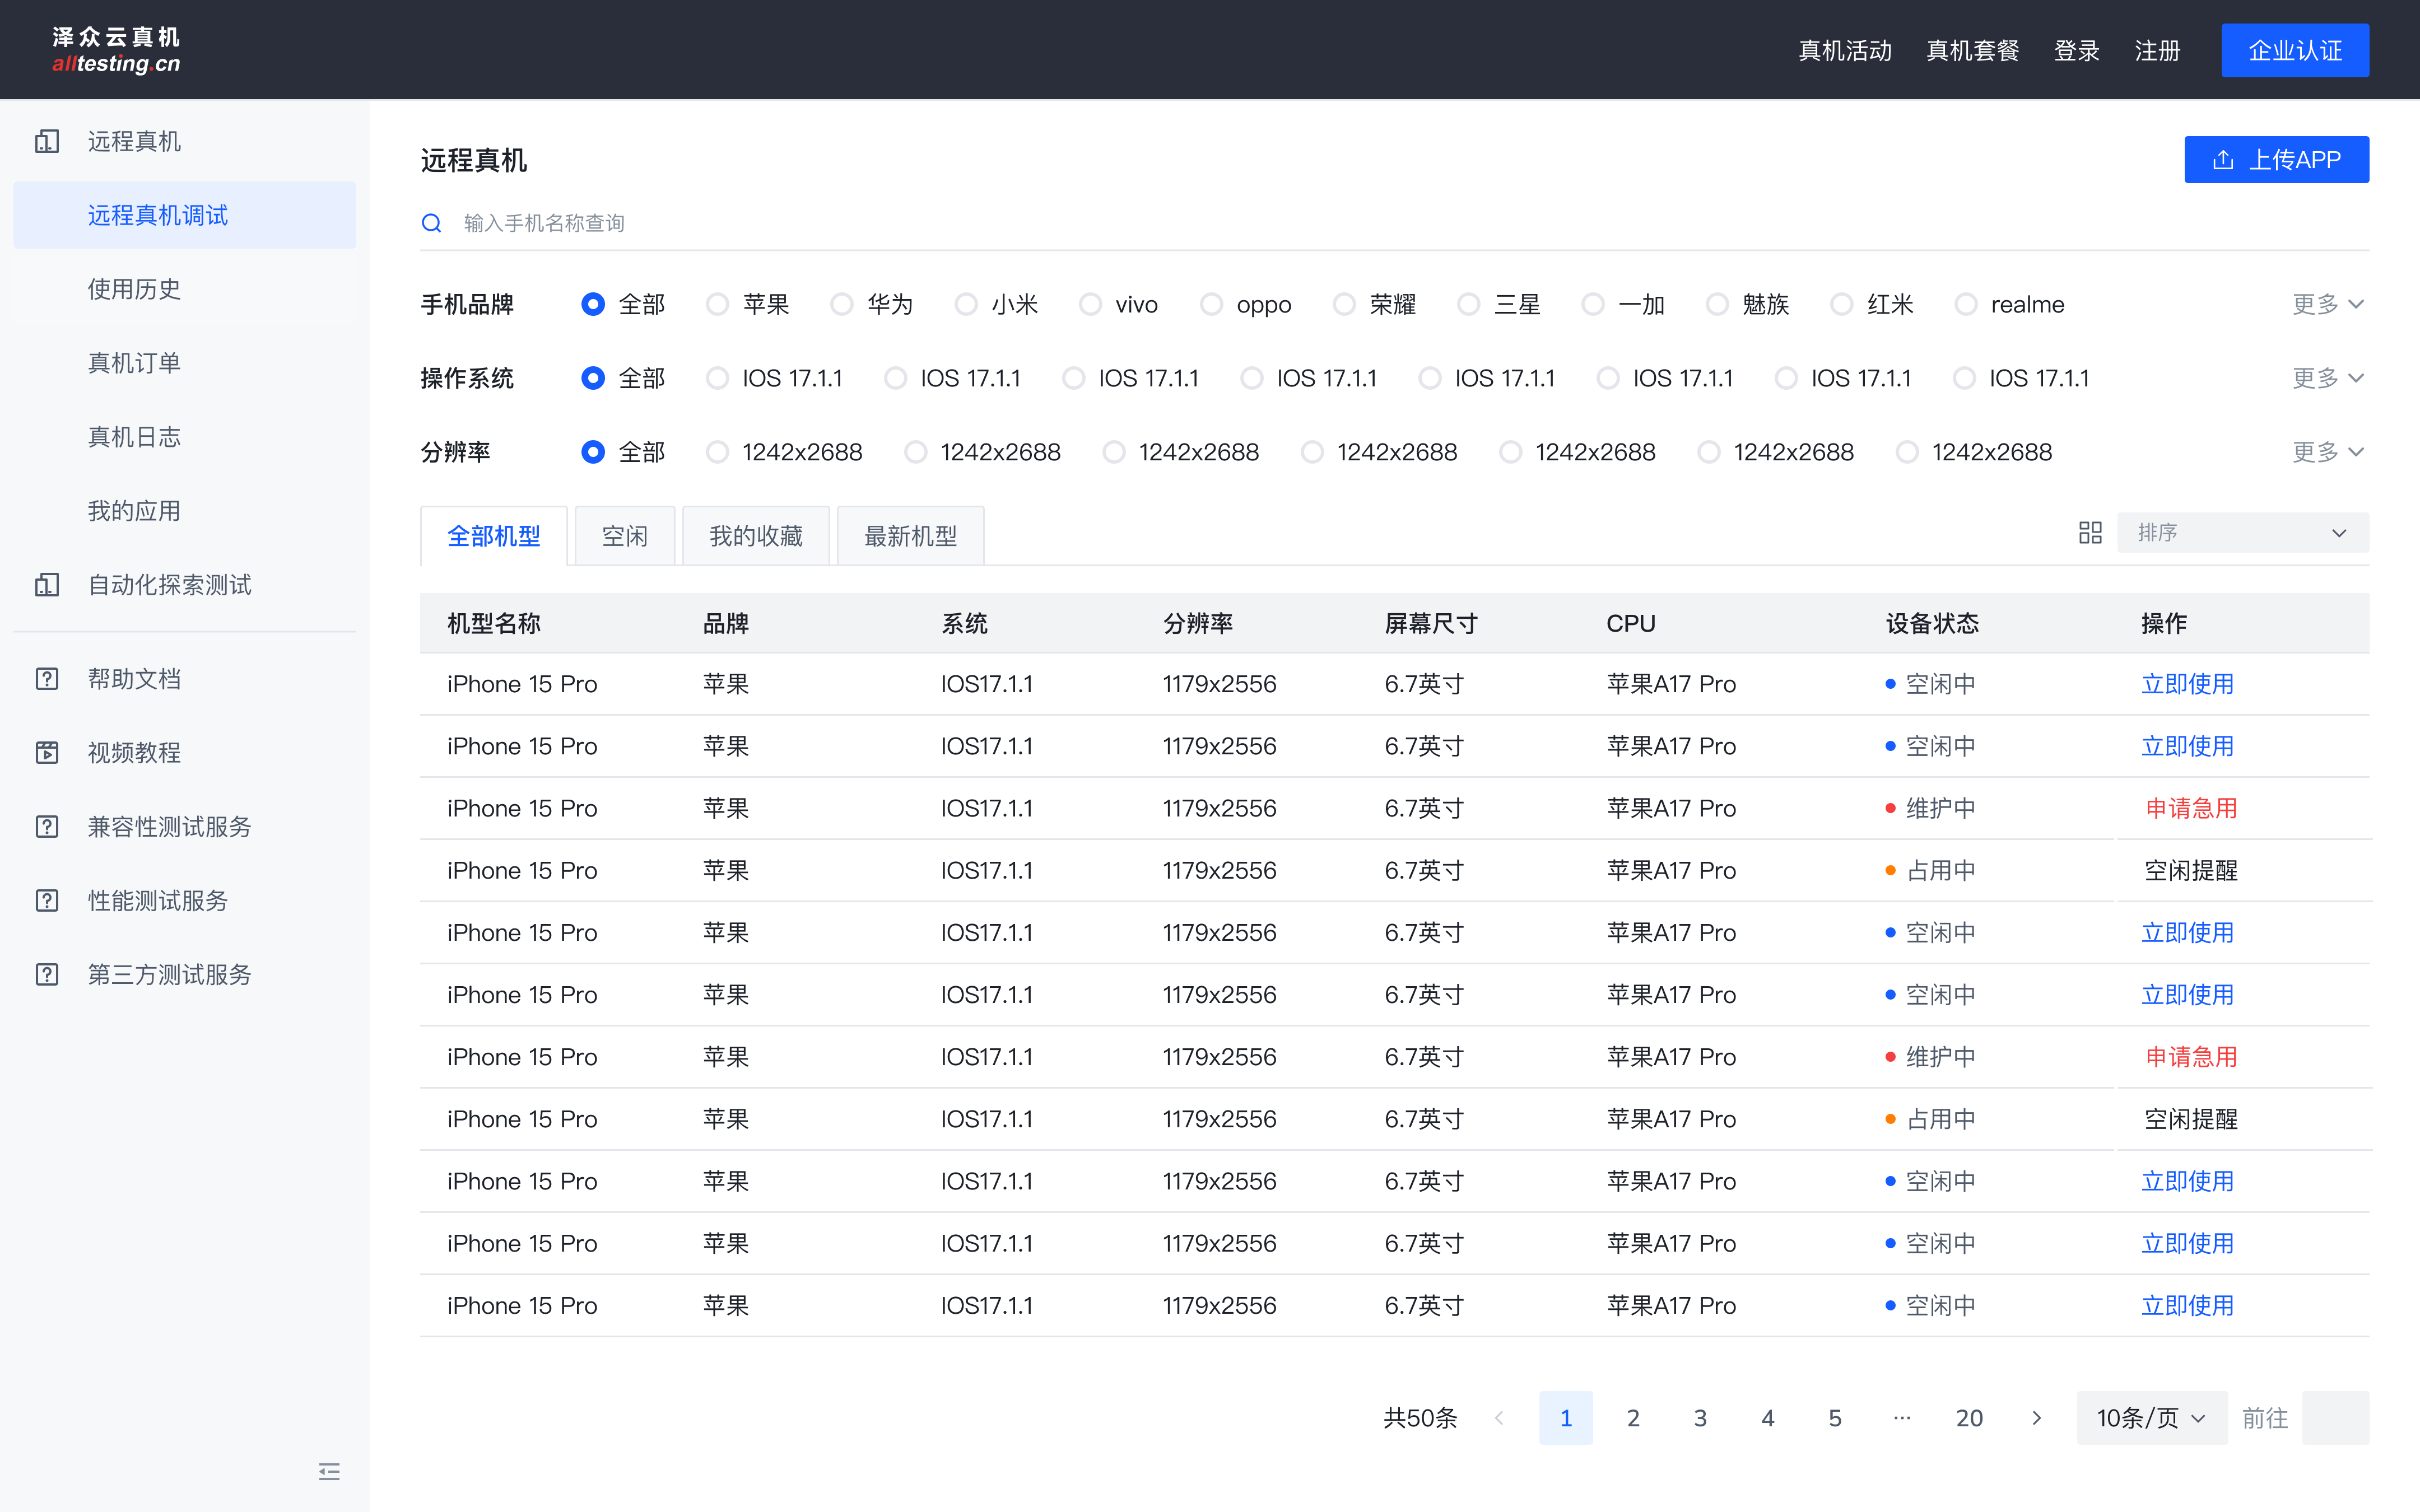The width and height of the screenshot is (2420, 1512).
Task: Click the 自动化探索测试 sidebar icon
Action: pyautogui.click(x=47, y=585)
